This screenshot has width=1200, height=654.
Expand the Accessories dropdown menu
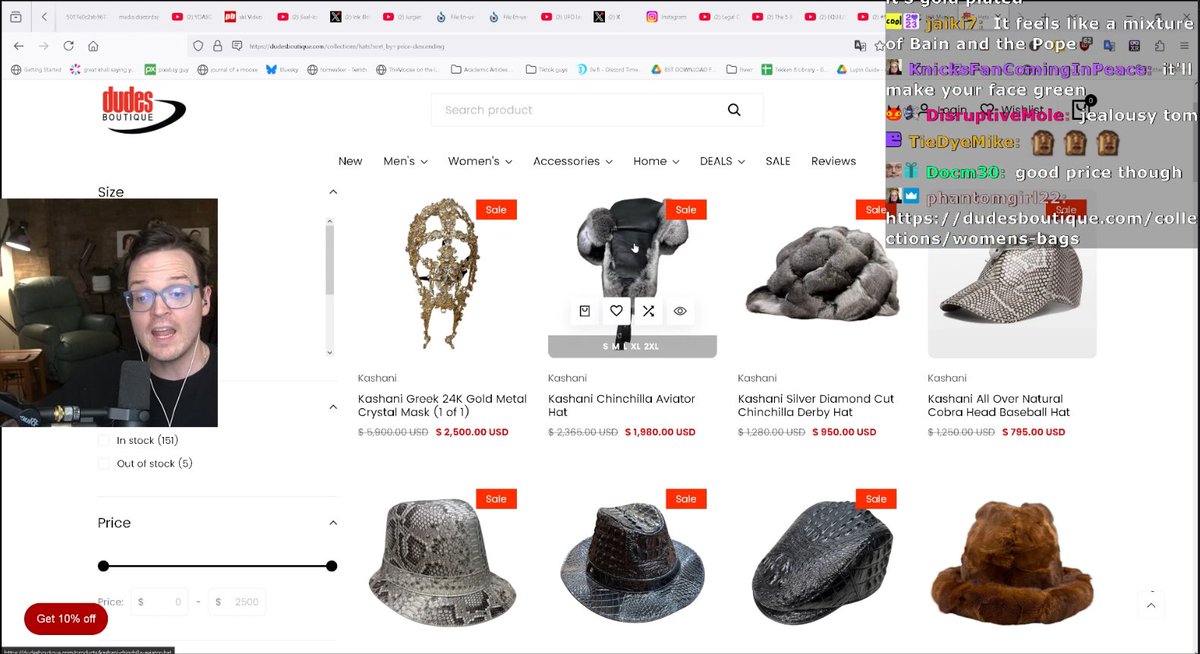pyautogui.click(x=573, y=161)
